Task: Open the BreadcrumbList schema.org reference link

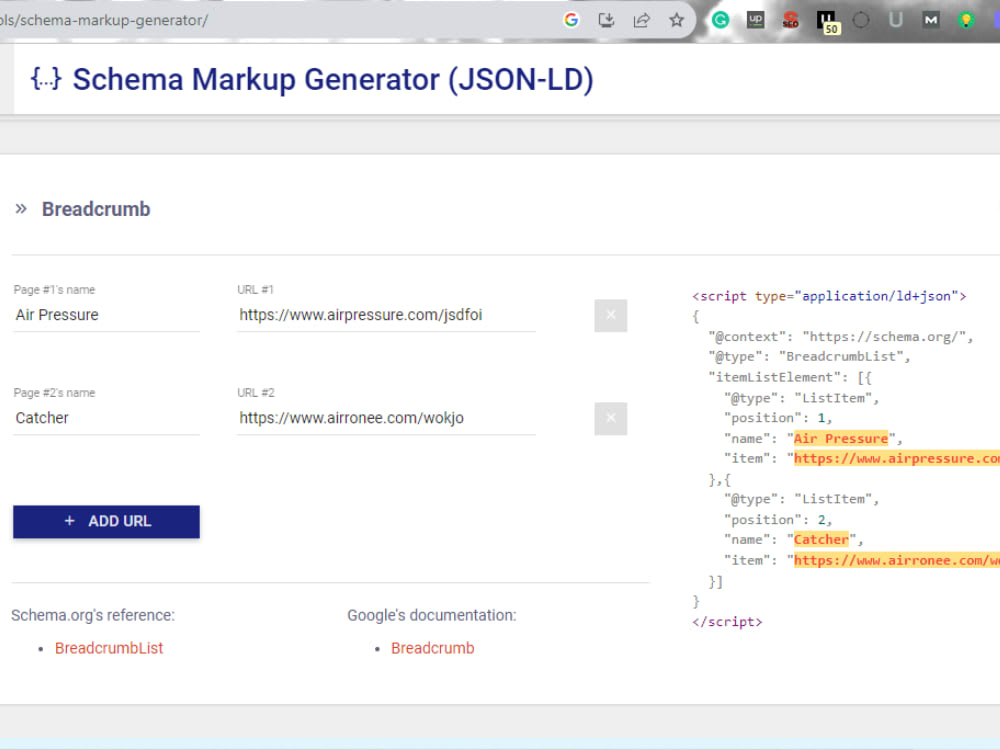Action: (109, 648)
